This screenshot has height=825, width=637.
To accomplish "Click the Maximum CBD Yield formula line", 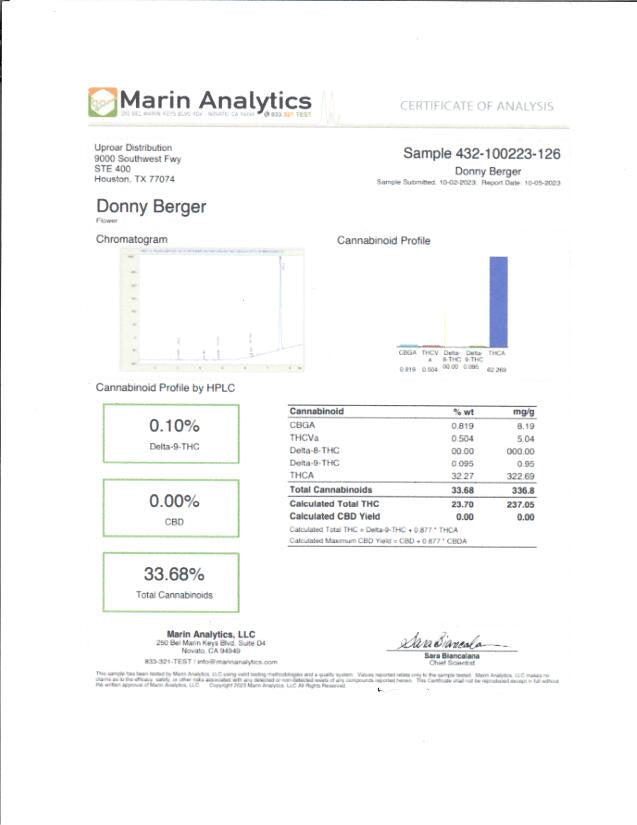I will [378, 541].
